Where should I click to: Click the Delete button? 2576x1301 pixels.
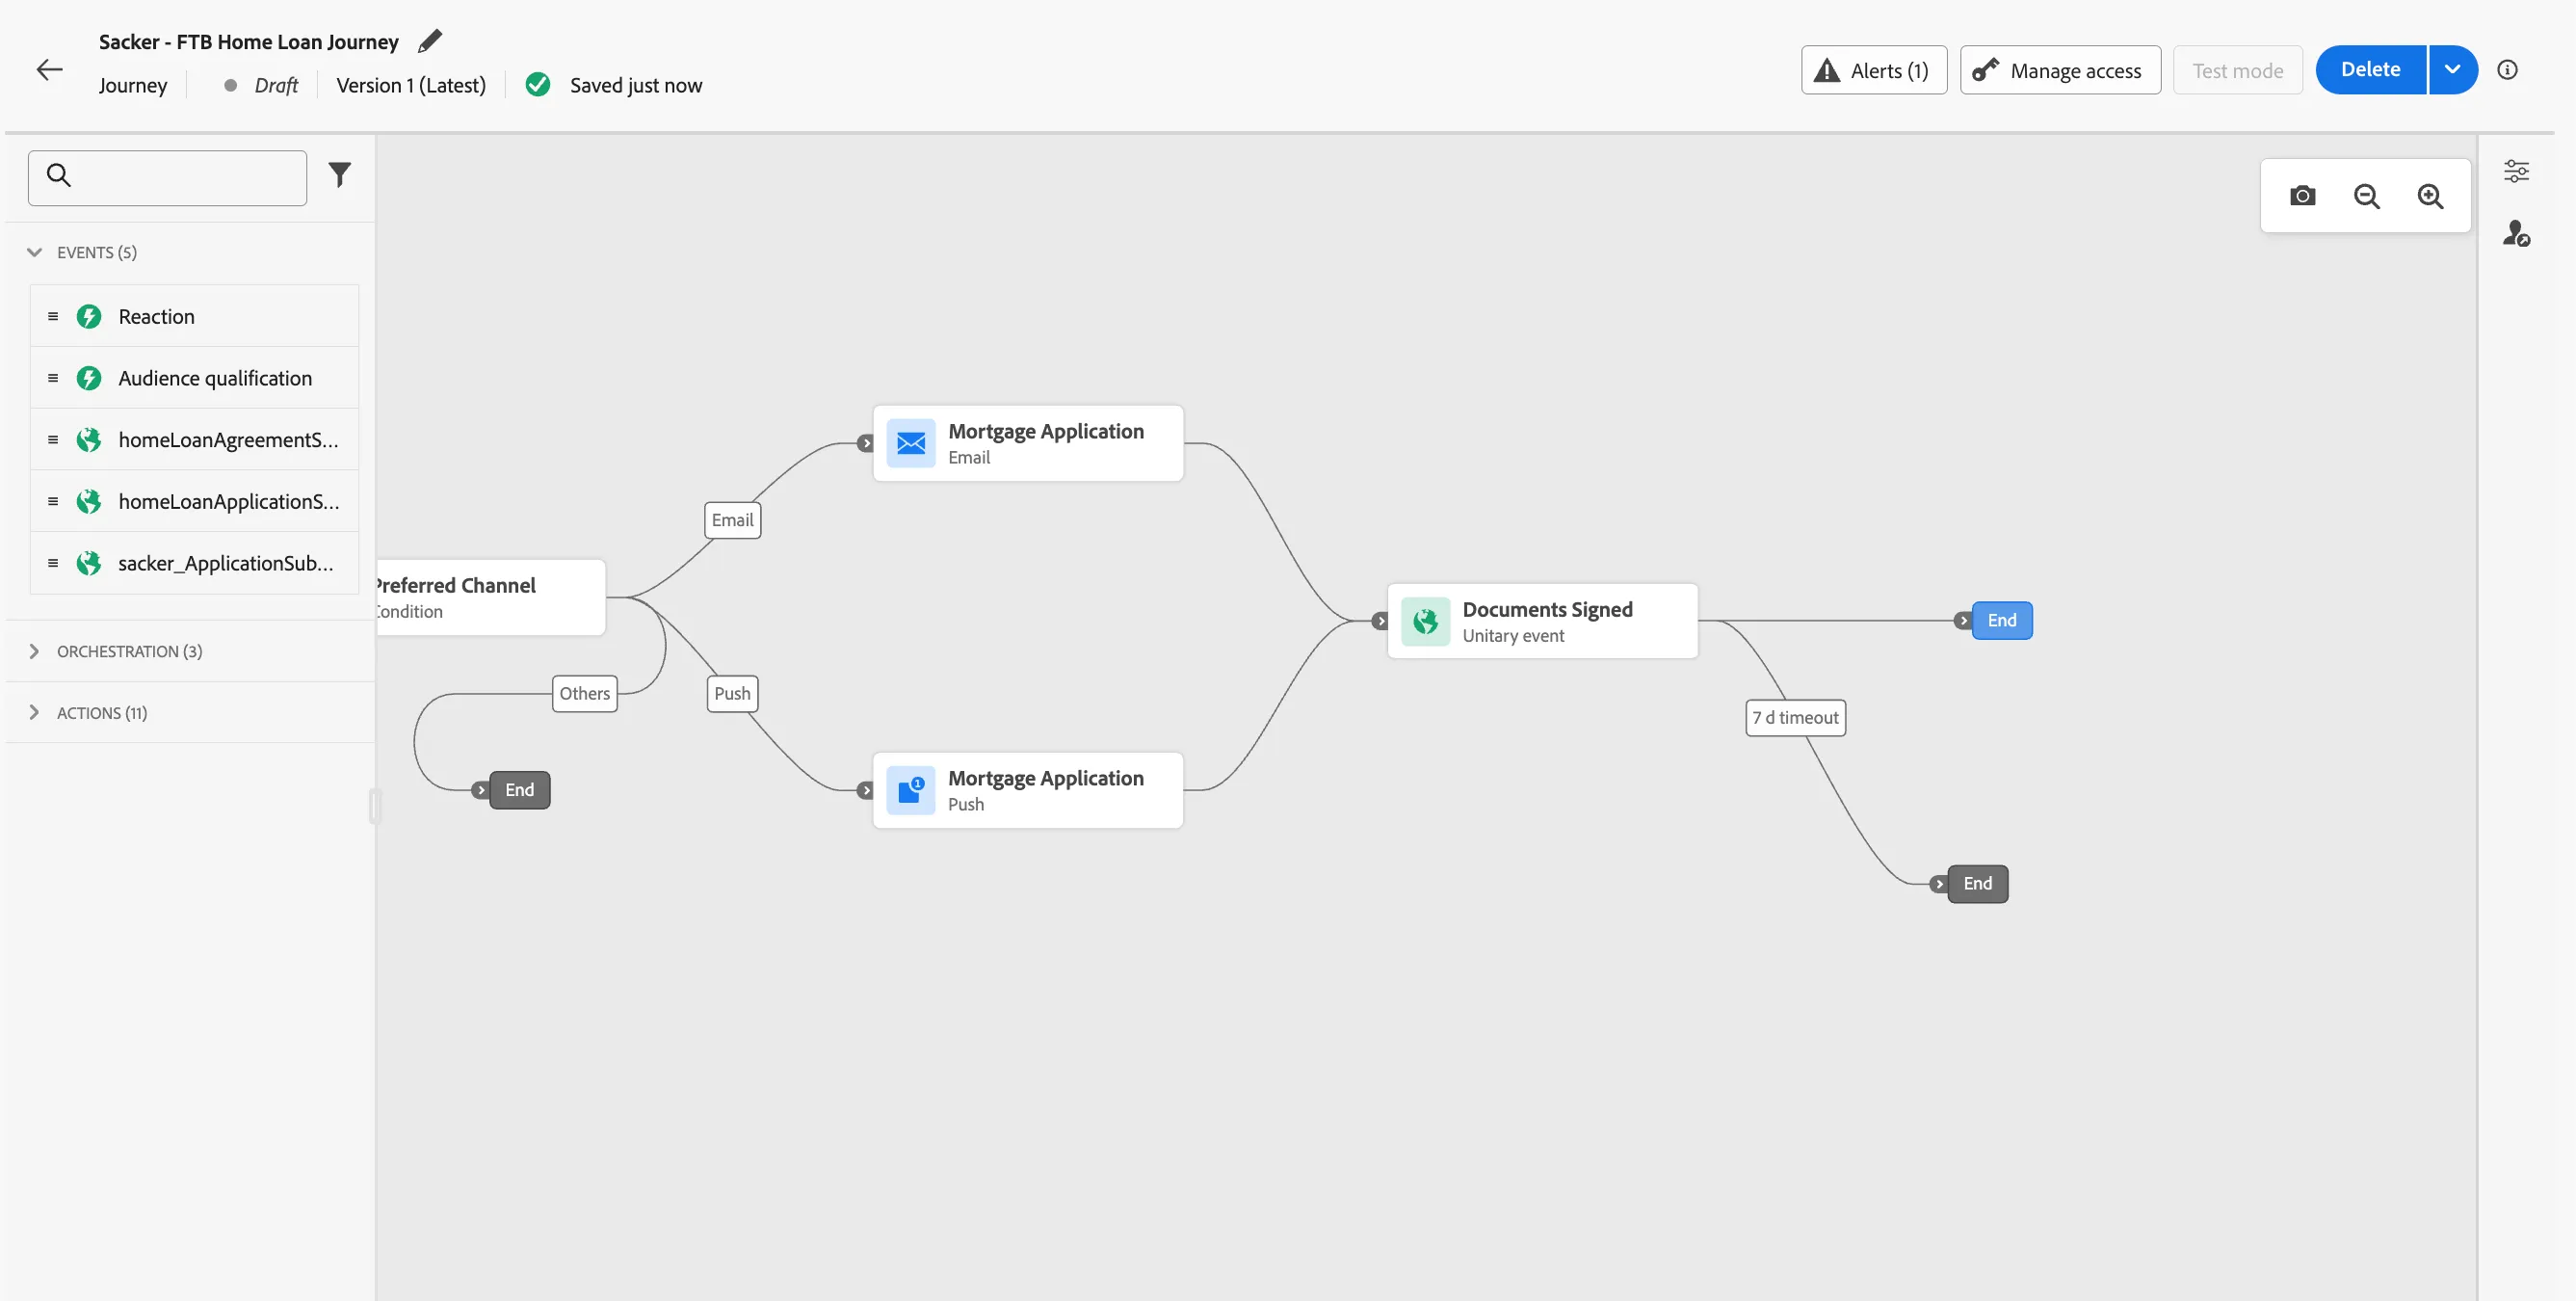[2370, 69]
